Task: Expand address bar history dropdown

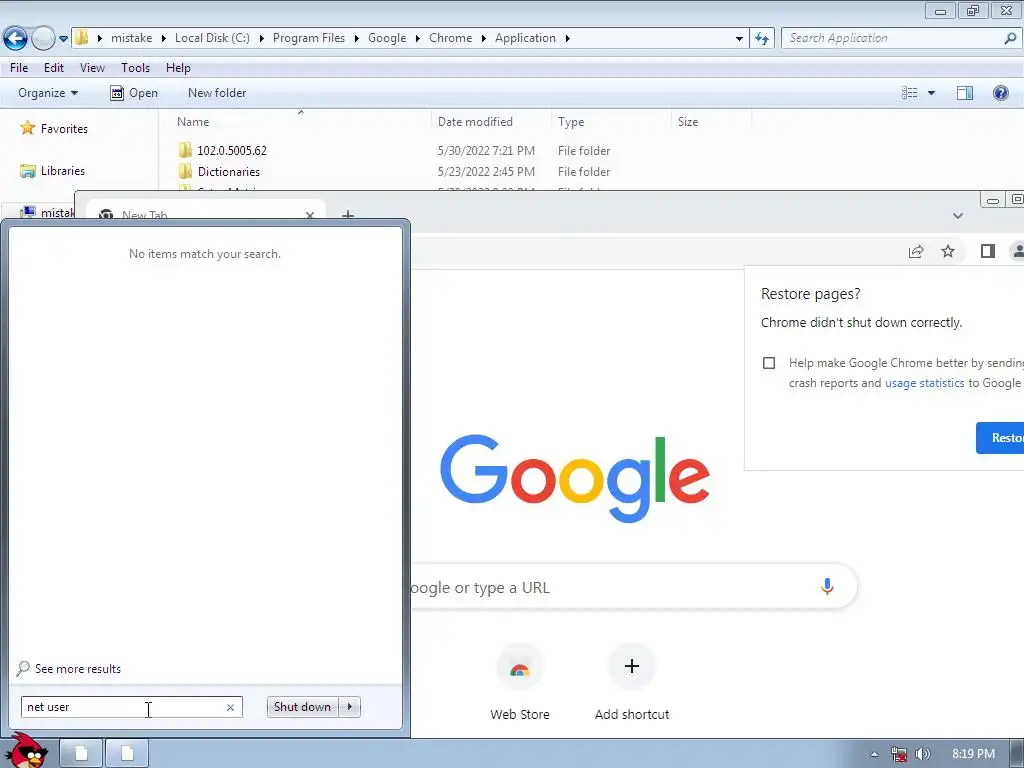Action: click(739, 39)
